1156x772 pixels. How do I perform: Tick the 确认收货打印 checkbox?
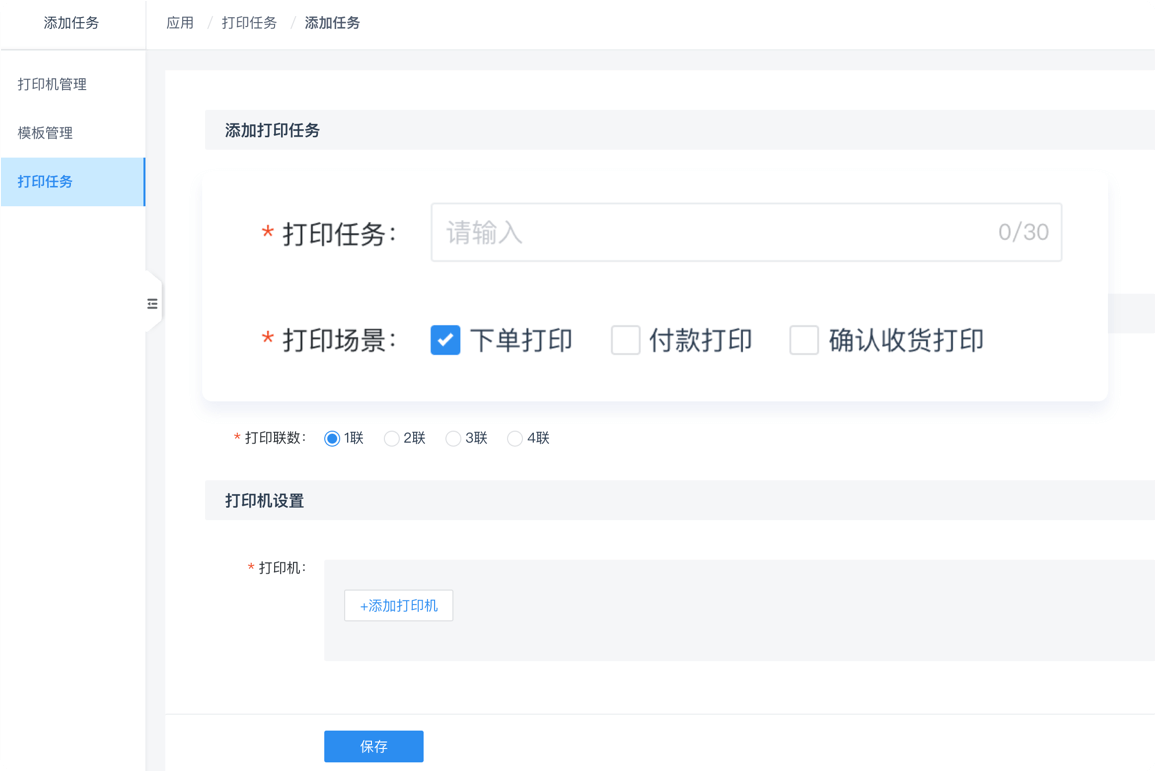(804, 341)
